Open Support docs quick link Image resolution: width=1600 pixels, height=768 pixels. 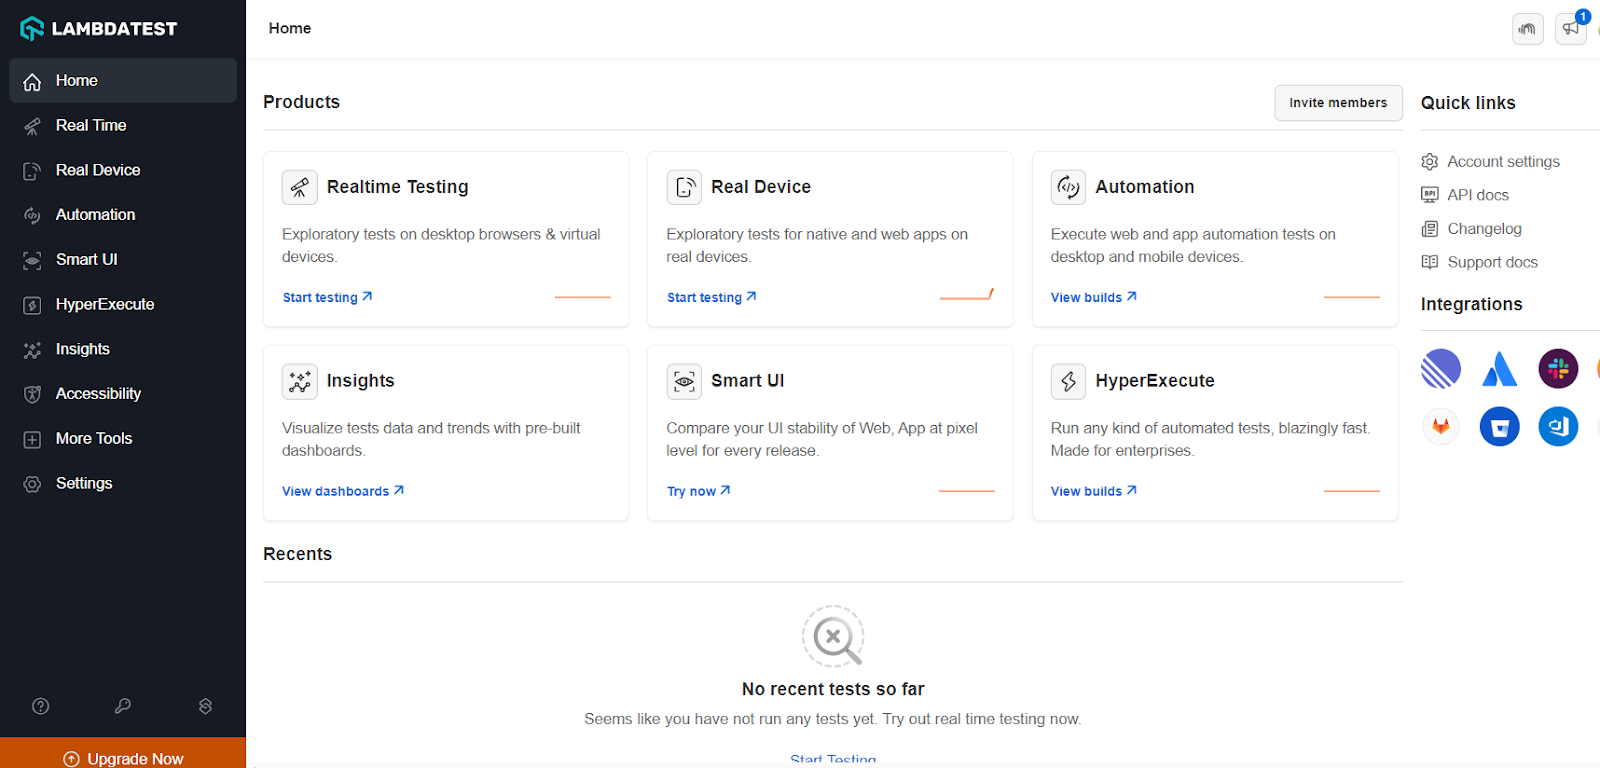tap(1480, 262)
